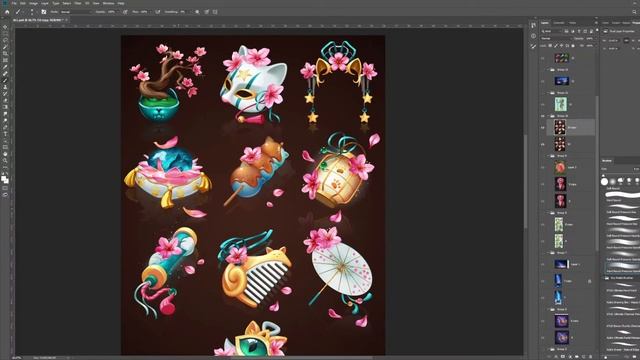Select the Brush tool in the left toolbar
The height and width of the screenshot is (360, 640).
point(5,80)
